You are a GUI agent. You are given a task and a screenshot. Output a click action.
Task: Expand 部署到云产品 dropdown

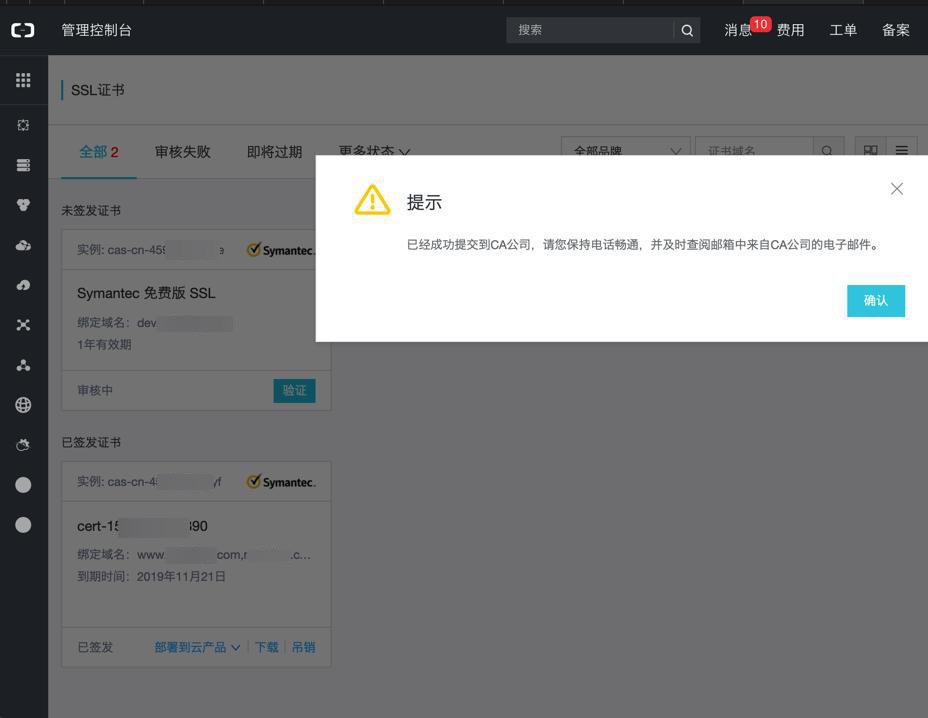[x=197, y=648]
